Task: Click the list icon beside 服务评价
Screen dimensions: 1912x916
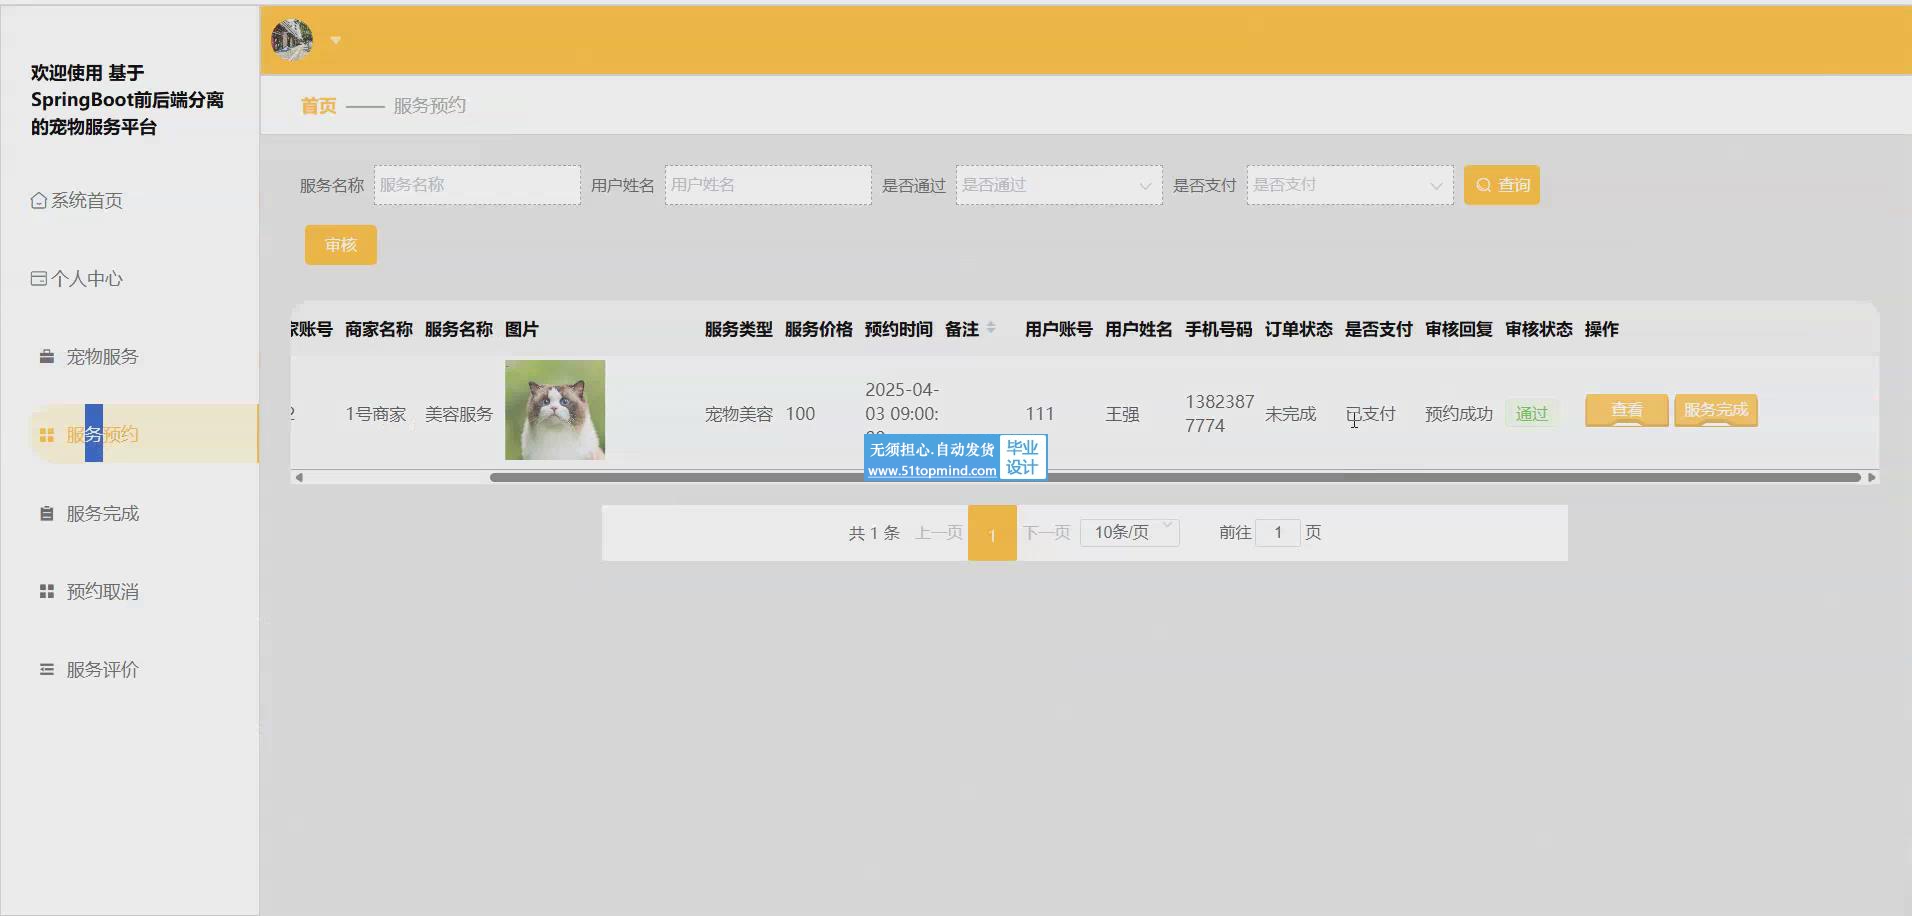Action: coord(46,670)
